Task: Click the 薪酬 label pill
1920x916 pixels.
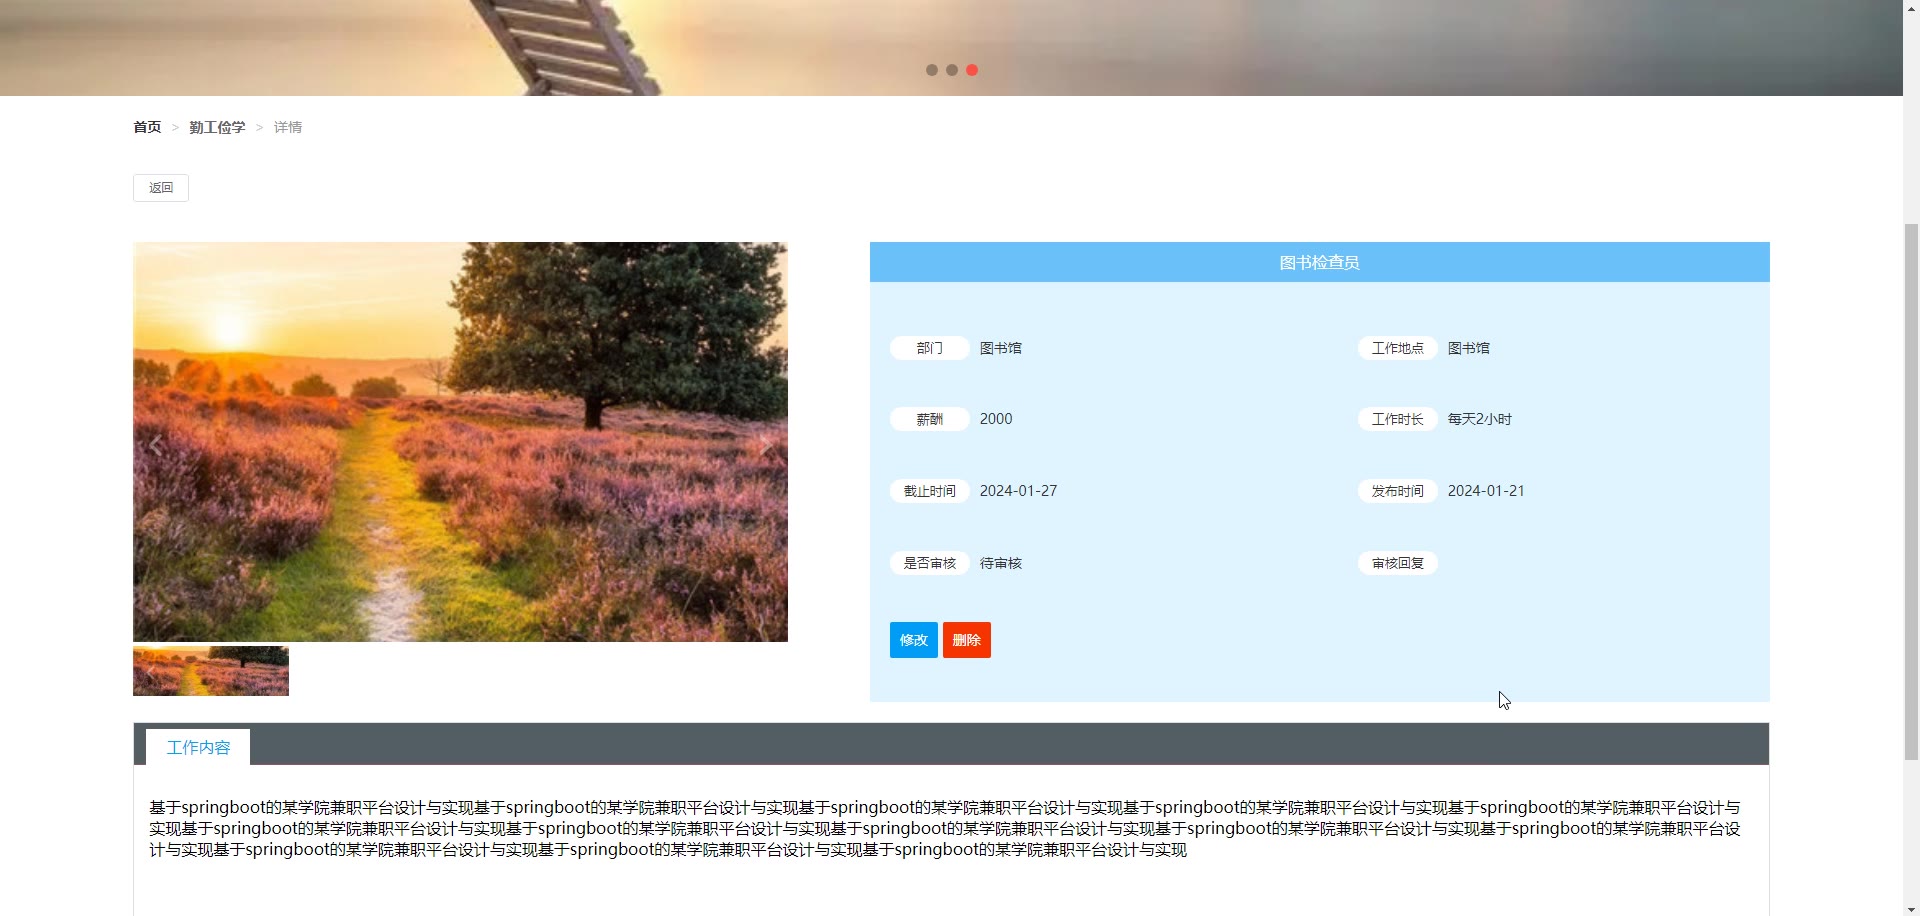Action: (930, 419)
